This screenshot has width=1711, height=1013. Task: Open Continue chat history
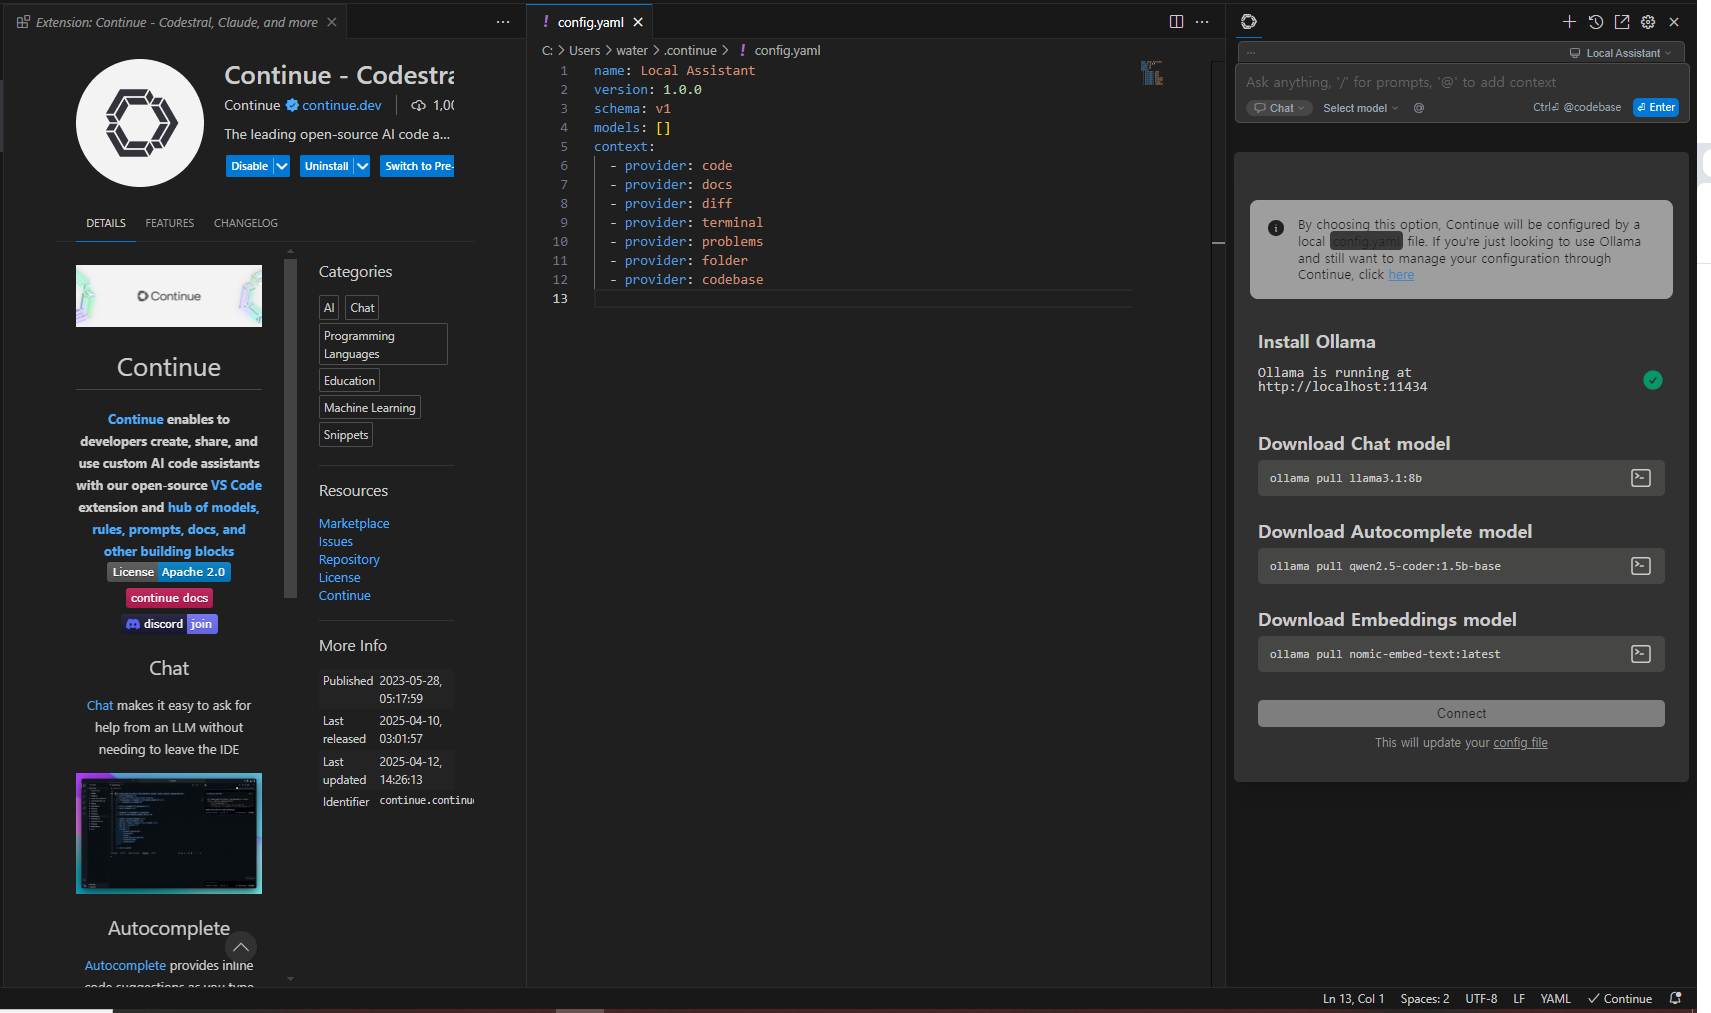click(1596, 22)
